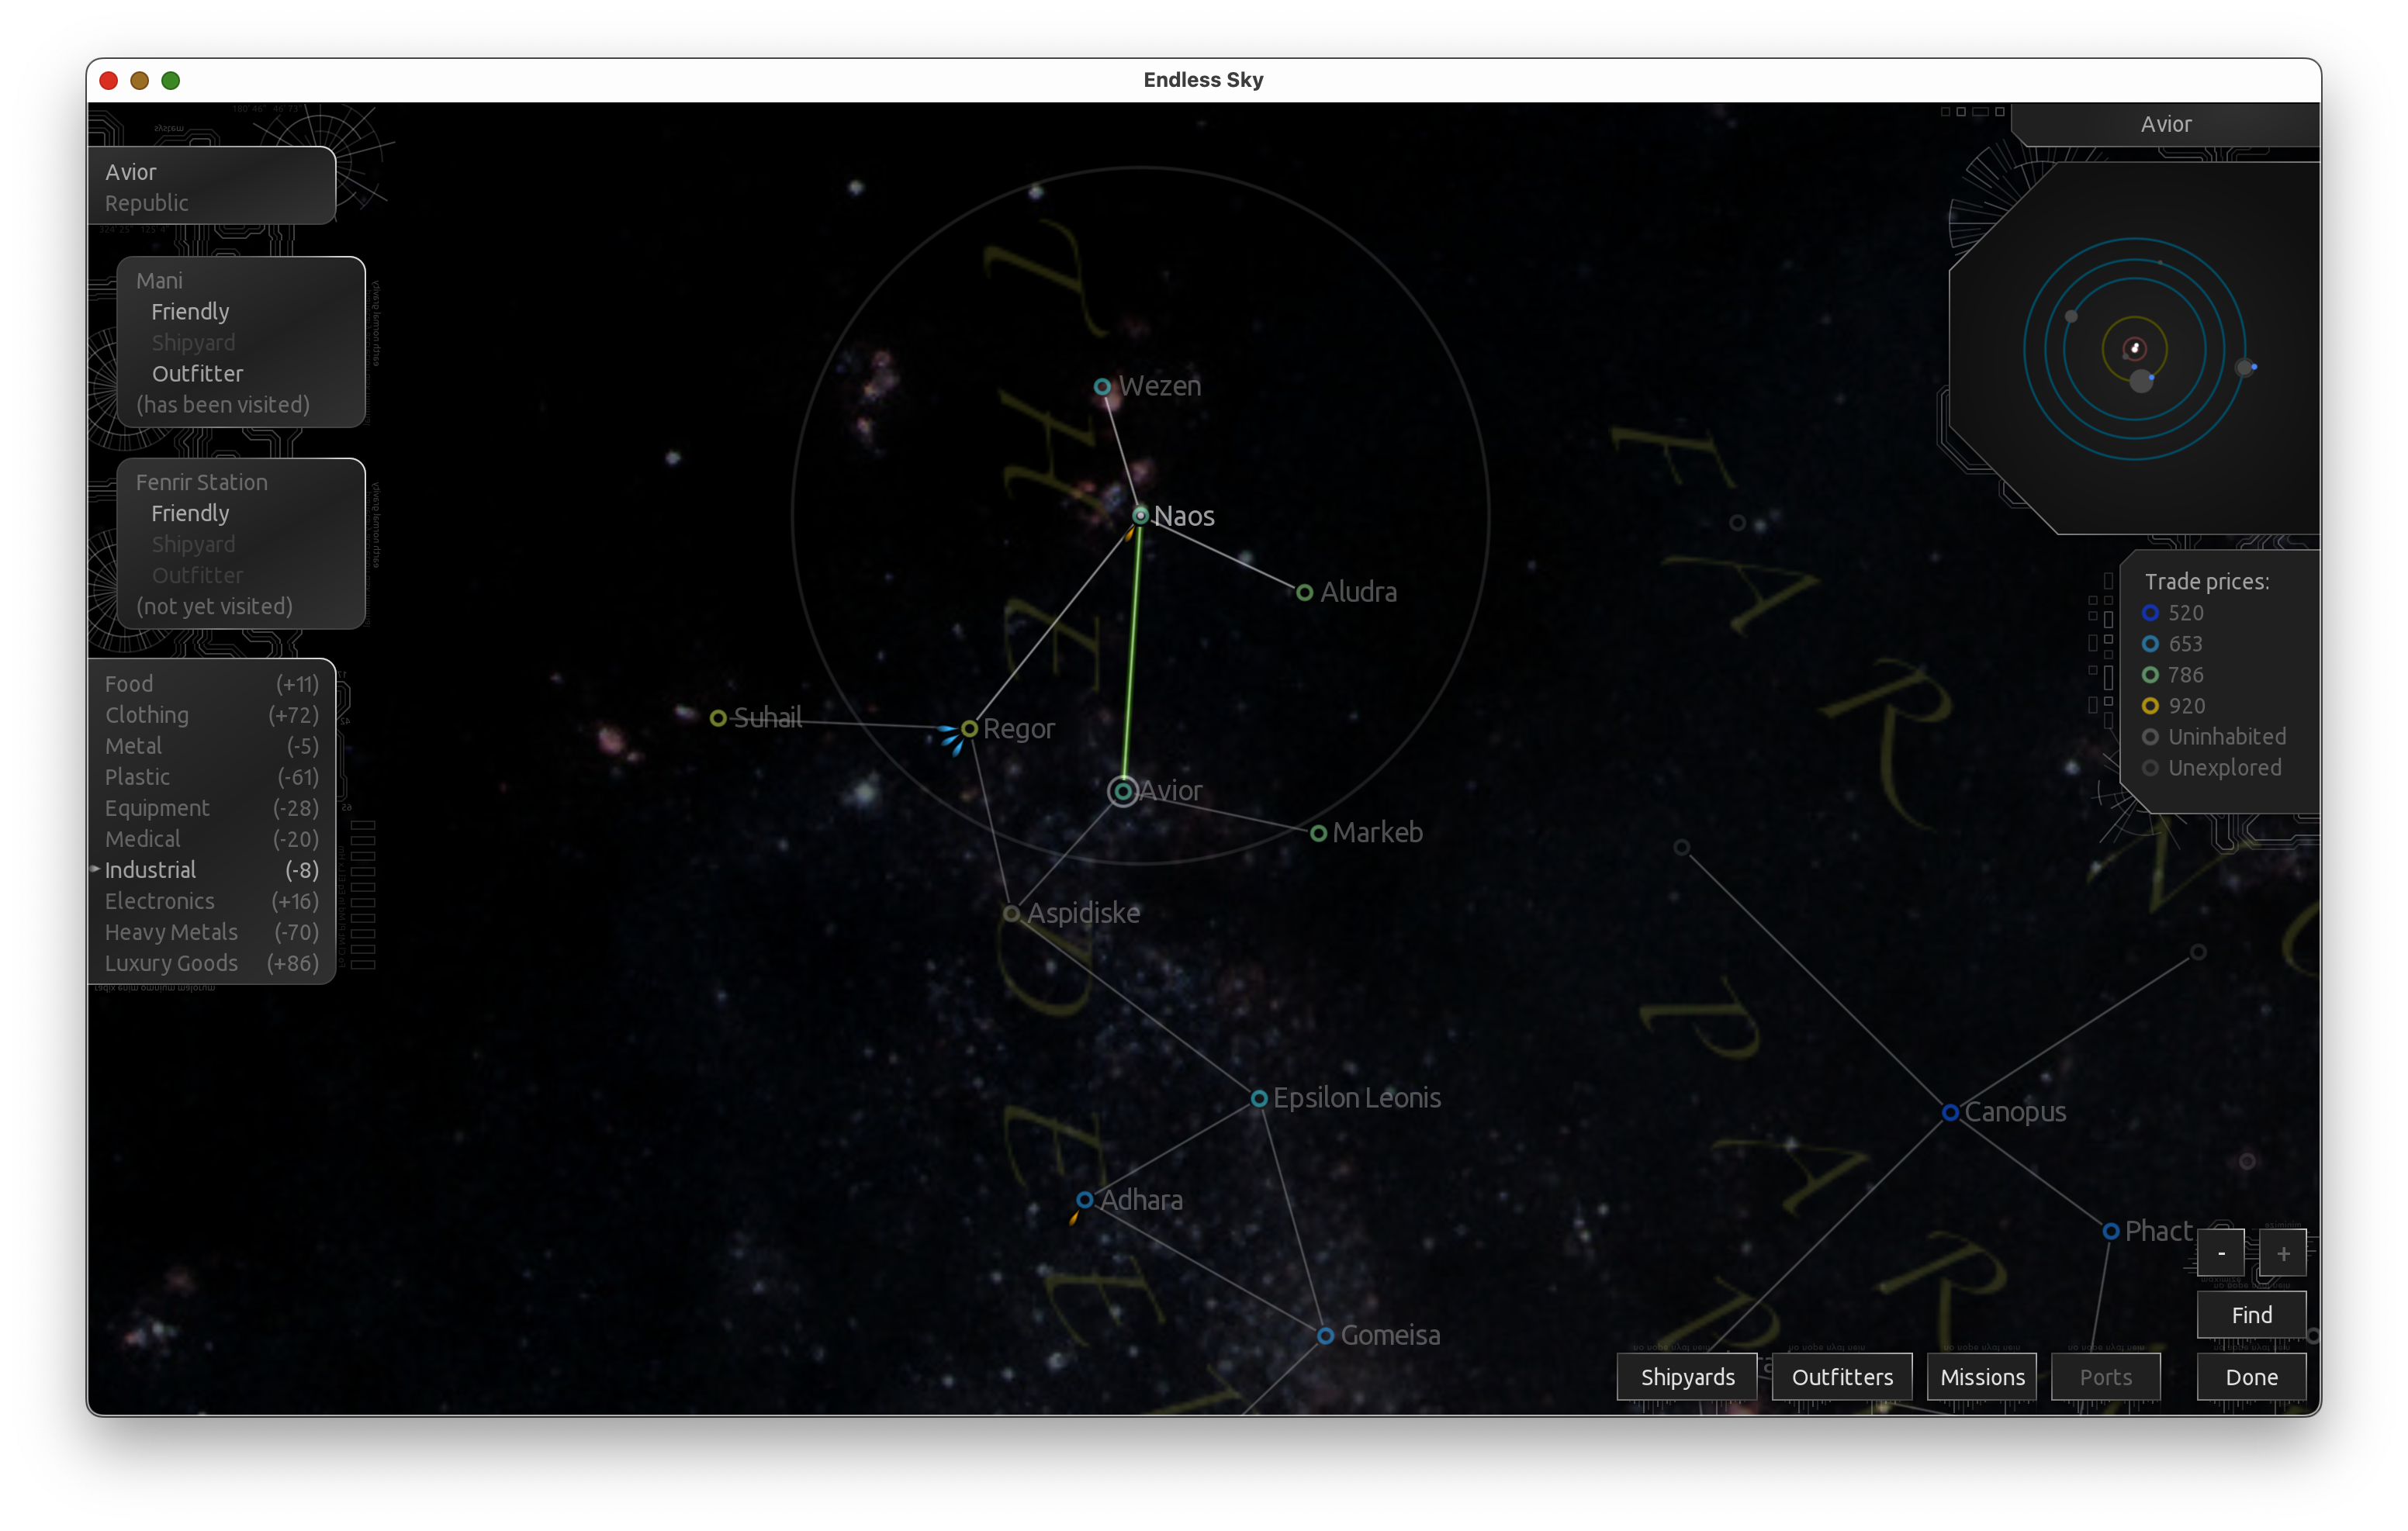Select the Suhail system node

[718, 718]
